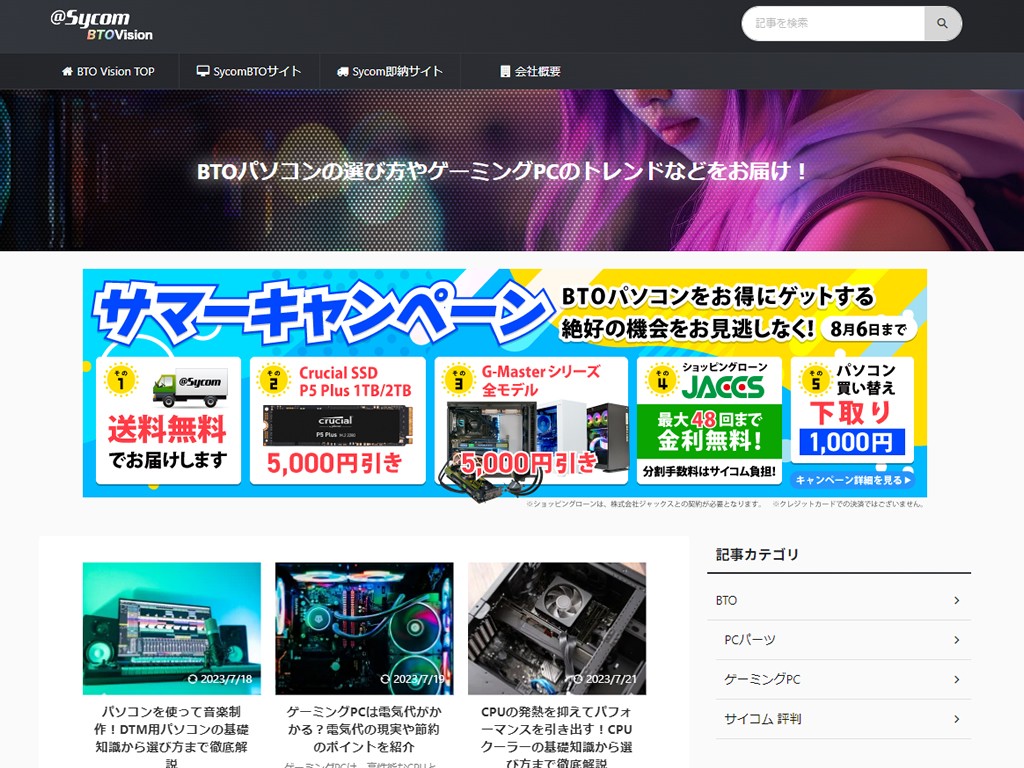
Task: Click the monitor icon beside SycomBTOサイト
Action: (203, 71)
